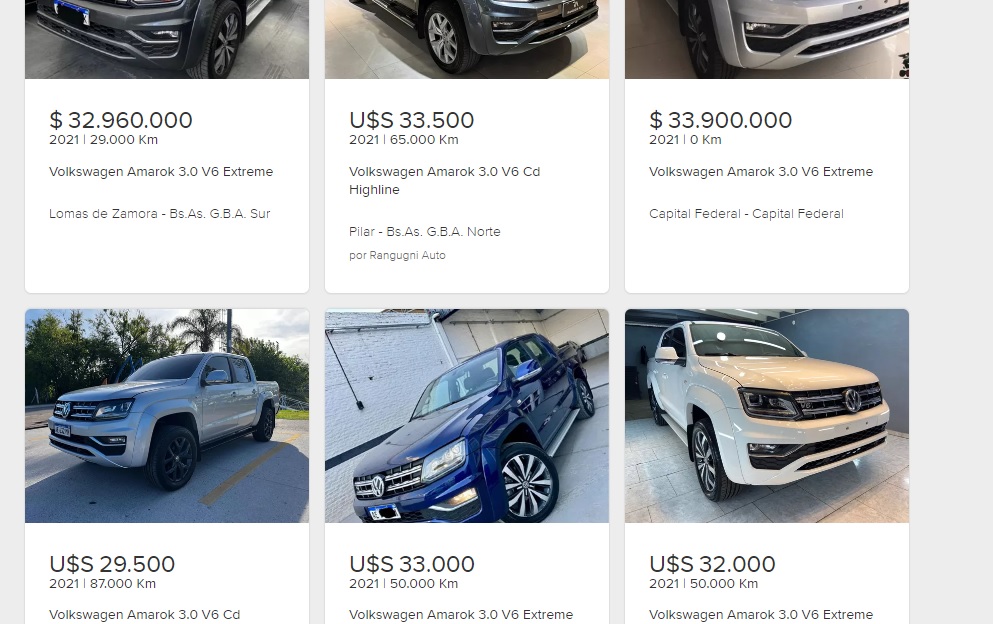
Task: Open Volkswagen Amarok 3.0 V6 Cd Highline title
Action: [445, 181]
